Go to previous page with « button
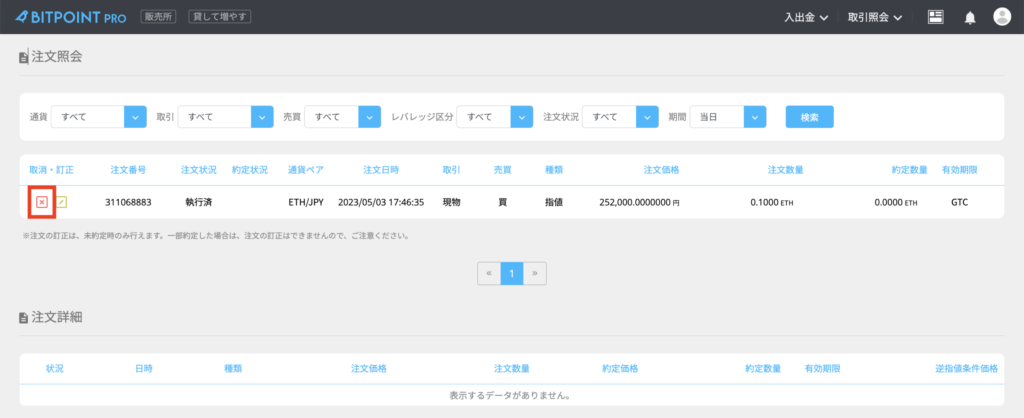This screenshot has width=1024, height=418. (489, 274)
